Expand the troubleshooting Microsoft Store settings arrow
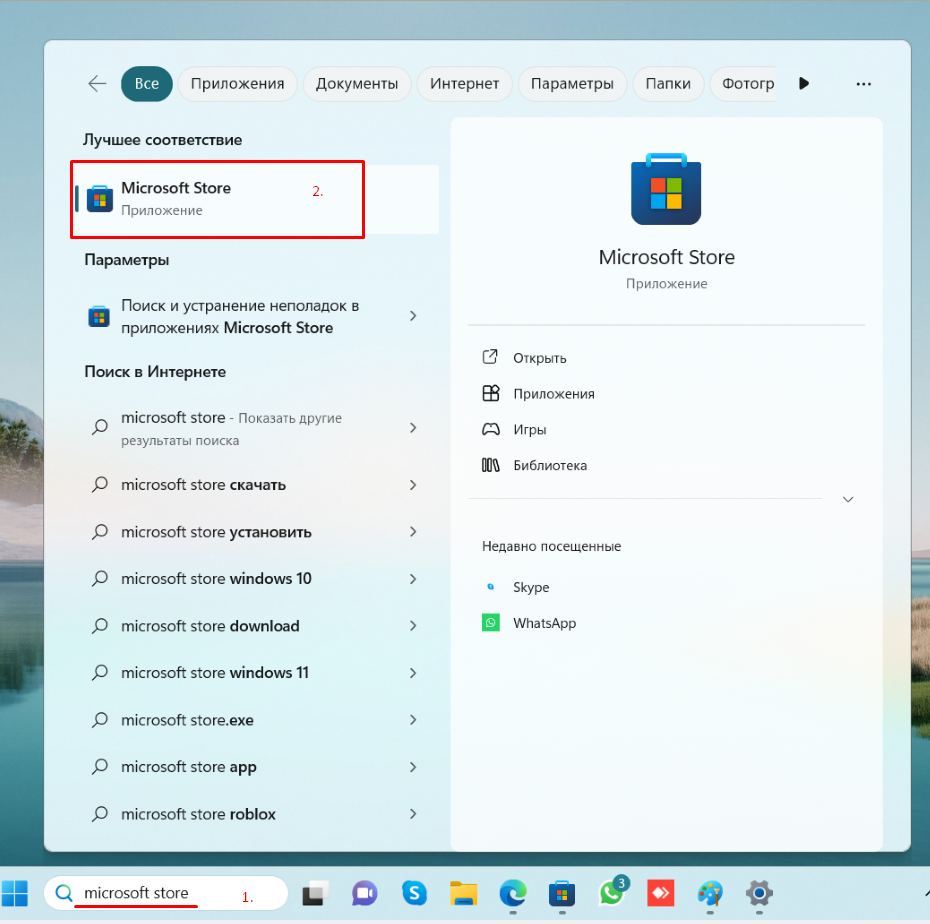The height and width of the screenshot is (924, 930). [x=413, y=316]
